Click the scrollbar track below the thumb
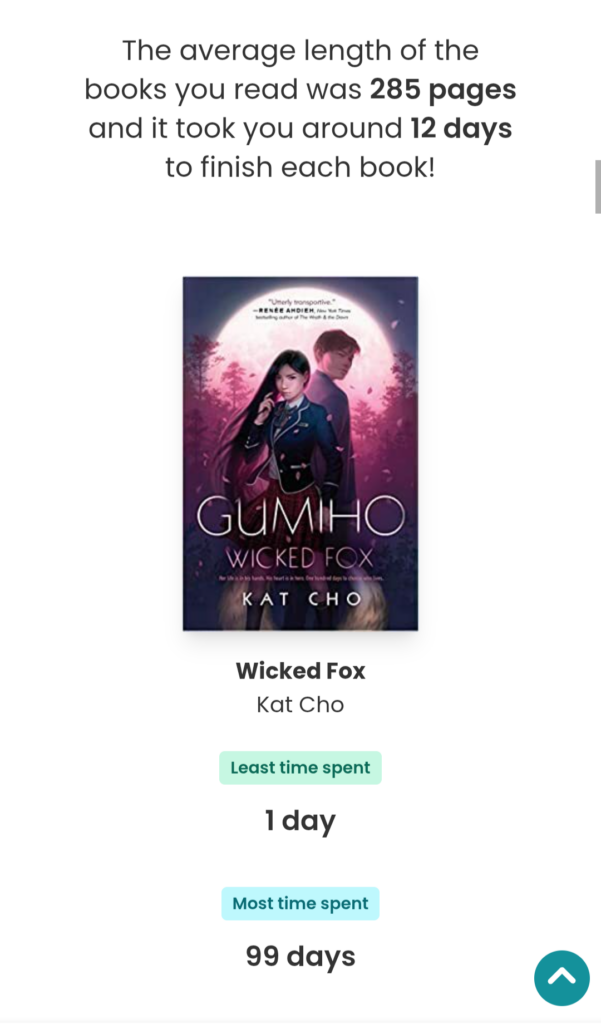The width and height of the screenshot is (601, 1024). [597, 588]
